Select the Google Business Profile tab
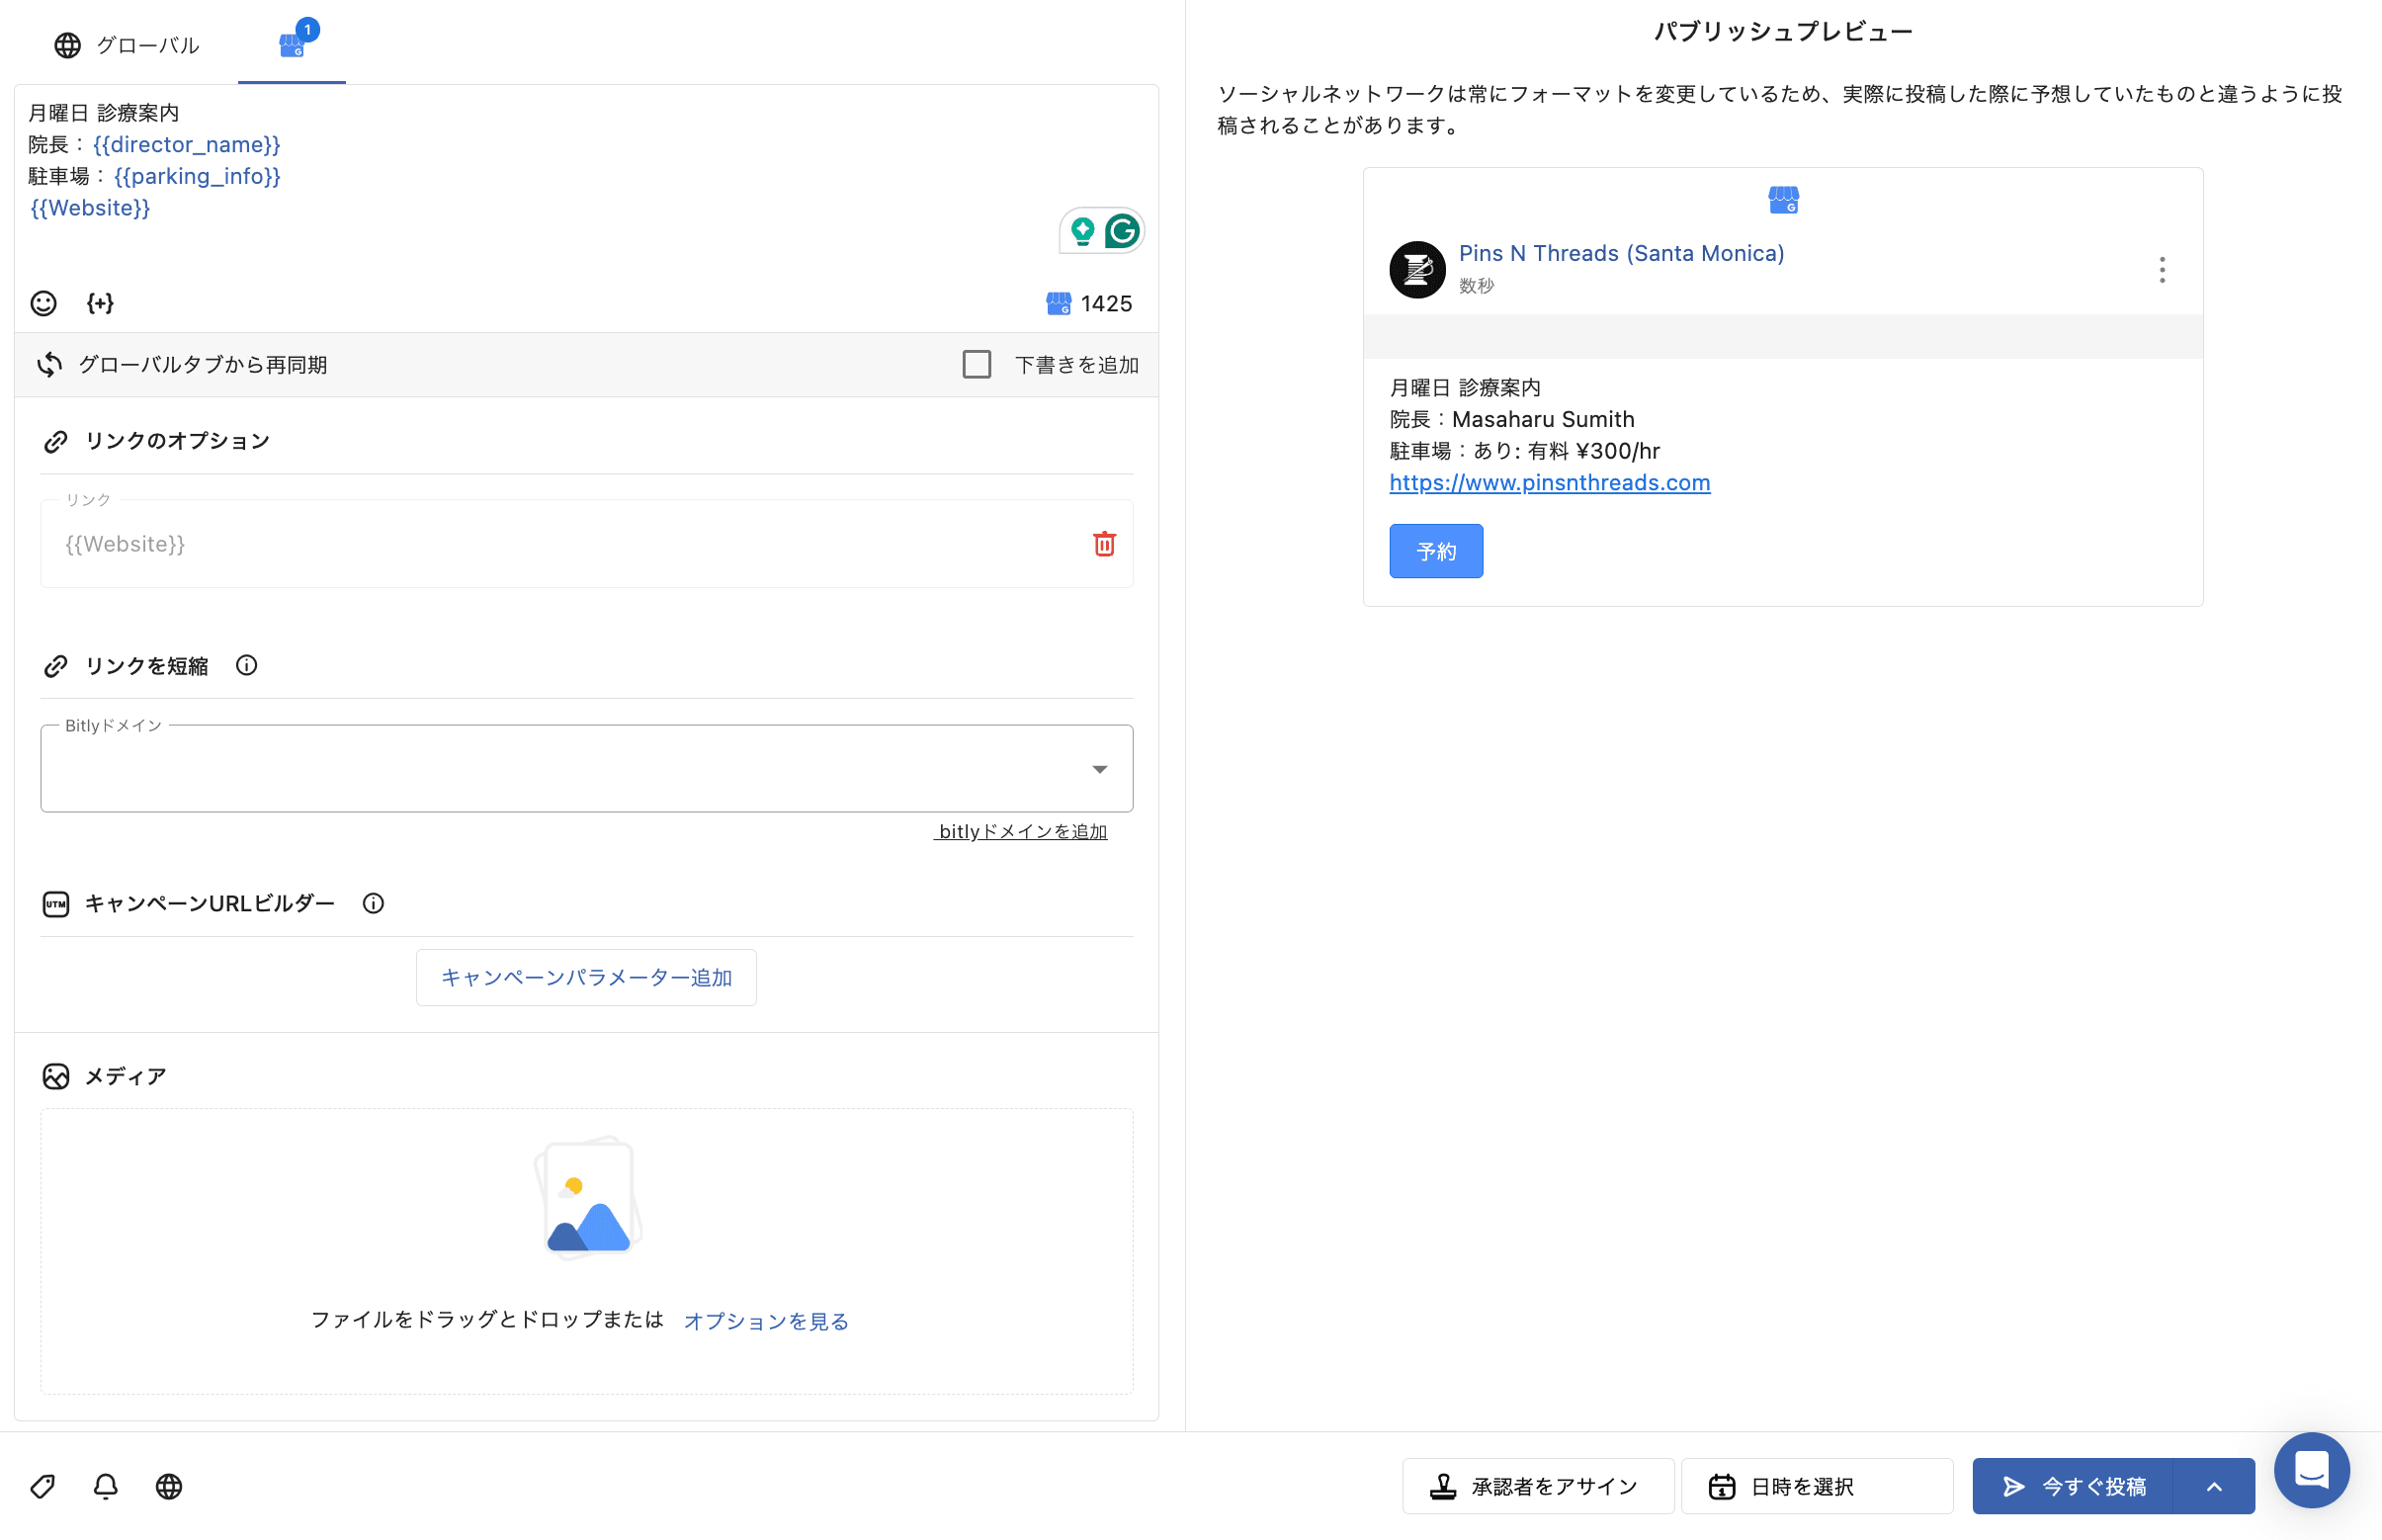 (292, 45)
